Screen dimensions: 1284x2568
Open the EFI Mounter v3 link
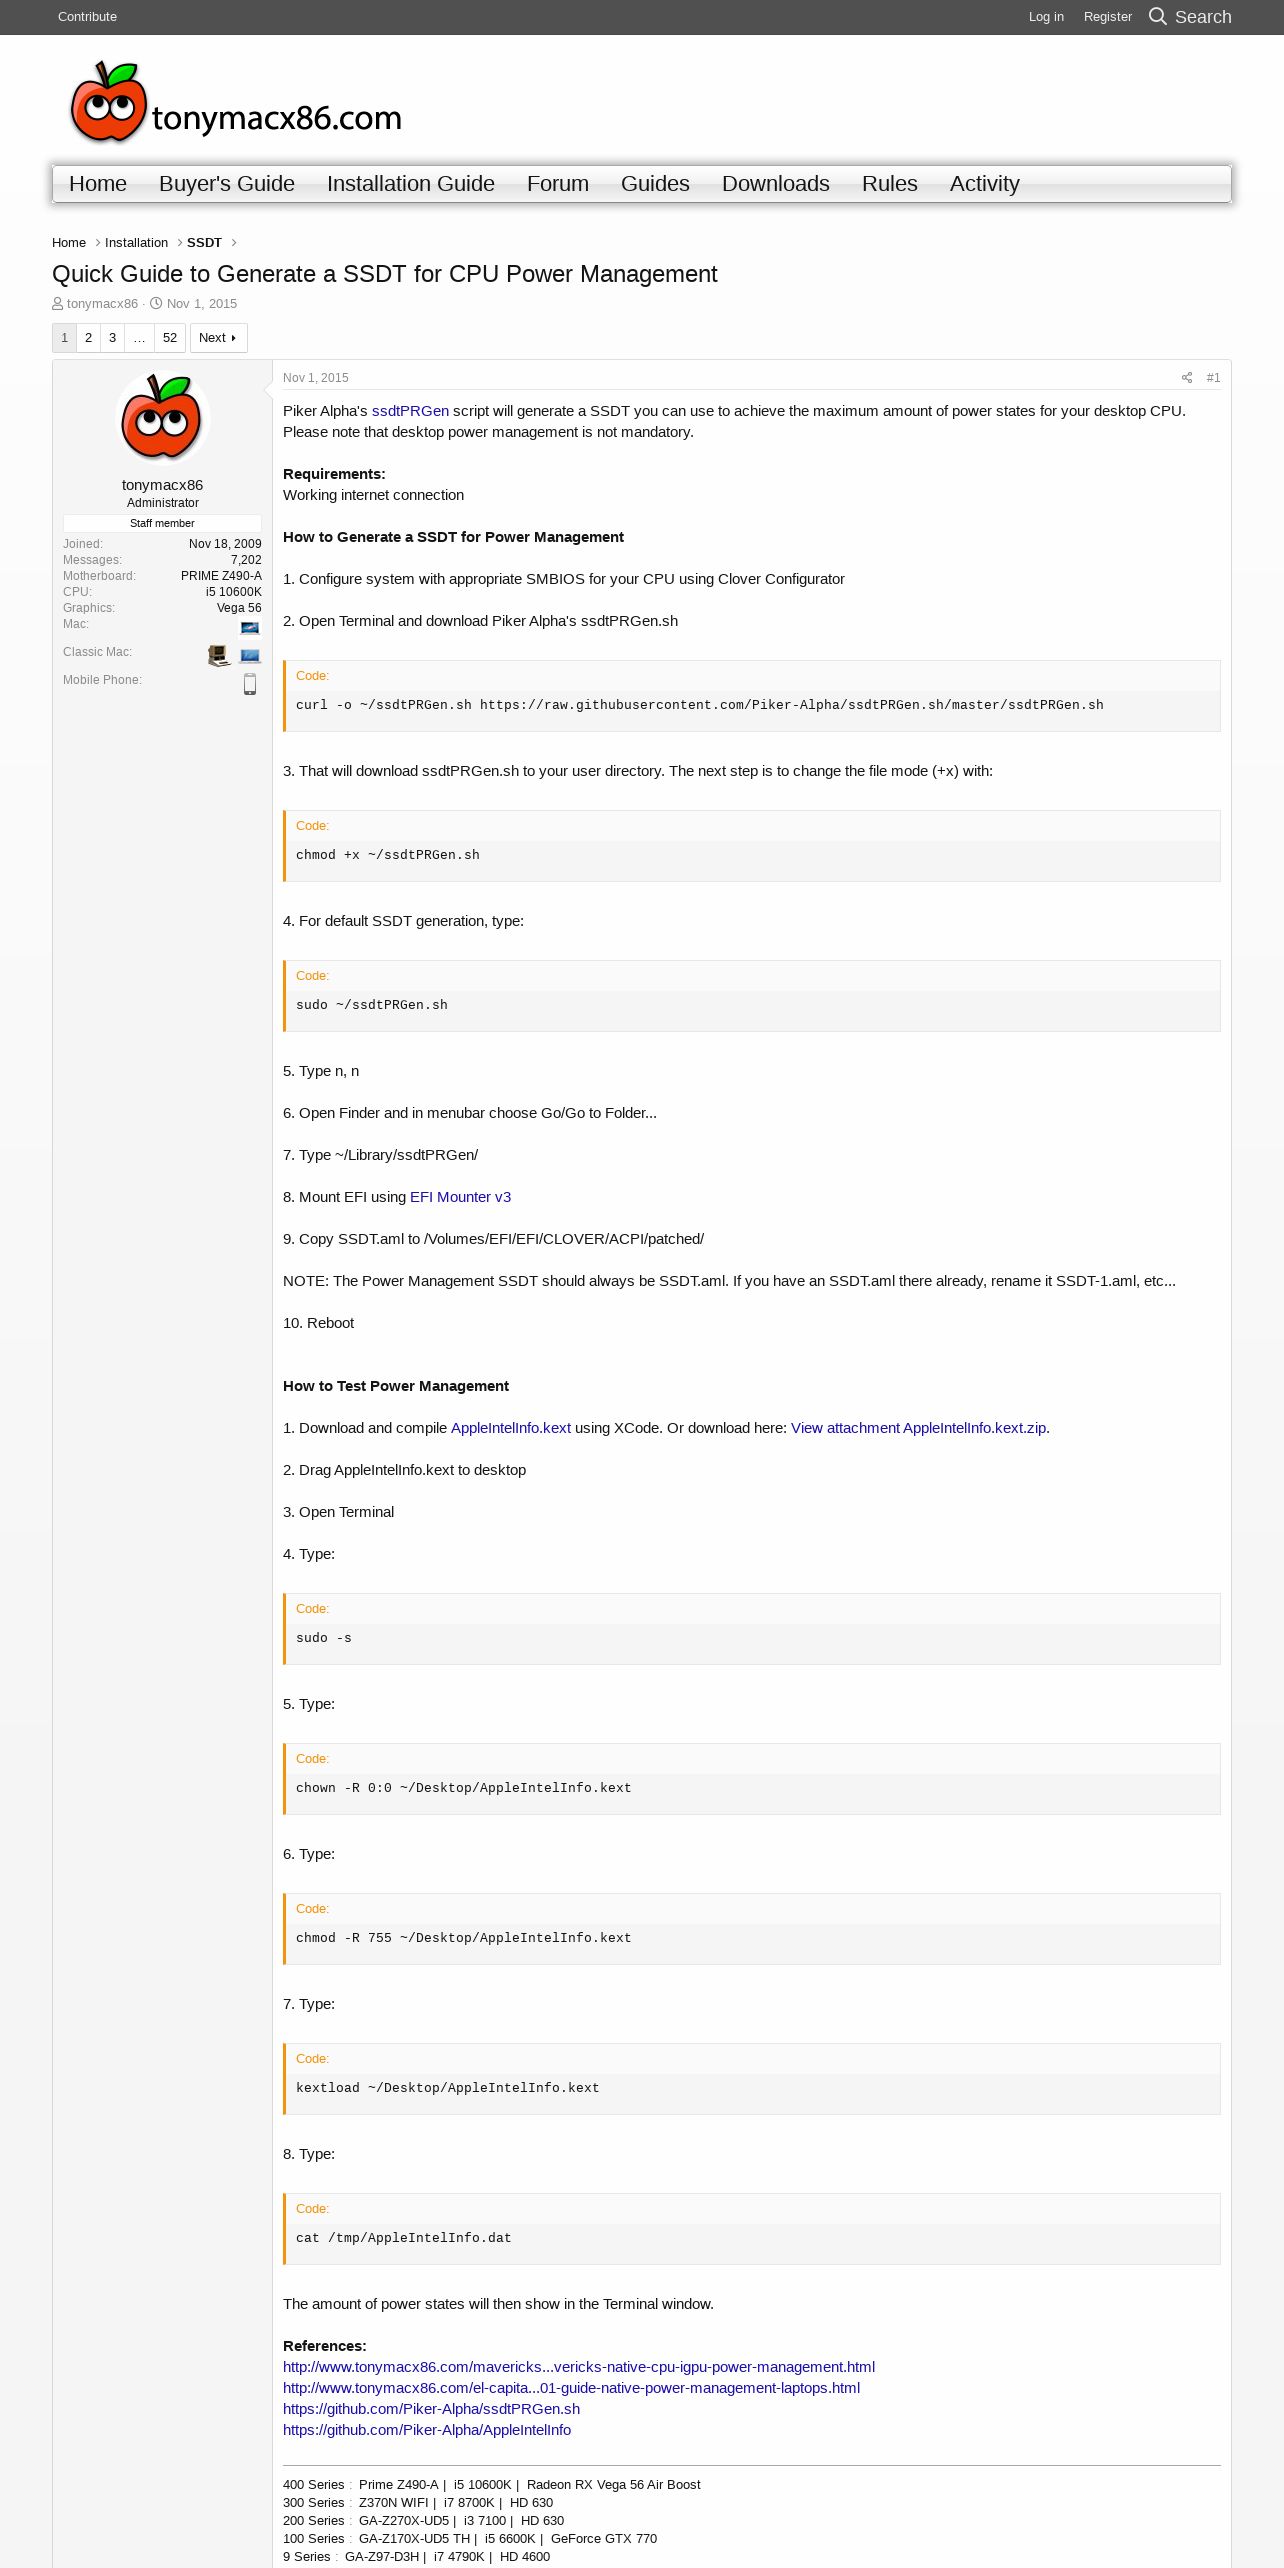[x=460, y=1197]
